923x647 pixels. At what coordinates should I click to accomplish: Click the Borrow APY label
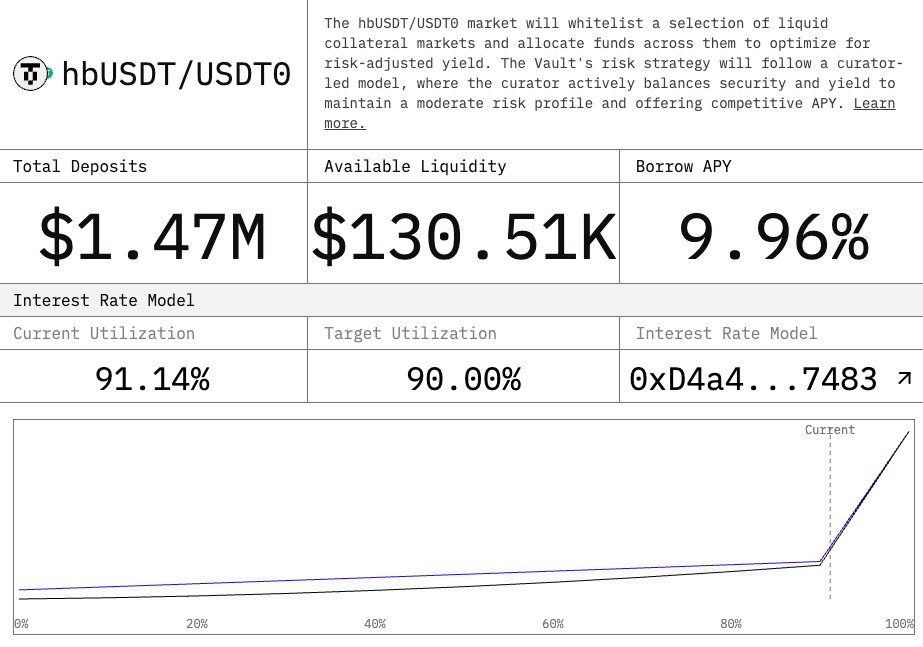coord(683,166)
